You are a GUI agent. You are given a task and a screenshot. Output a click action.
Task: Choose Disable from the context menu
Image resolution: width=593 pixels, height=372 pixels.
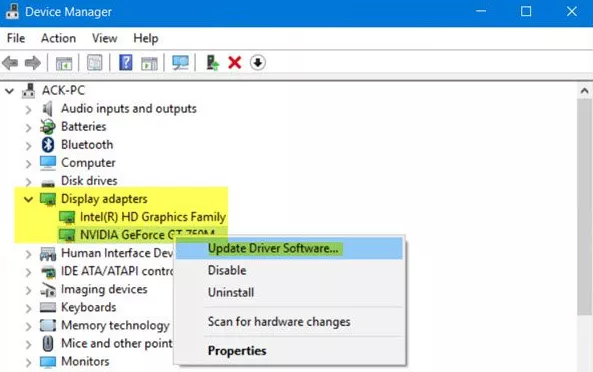click(289, 270)
